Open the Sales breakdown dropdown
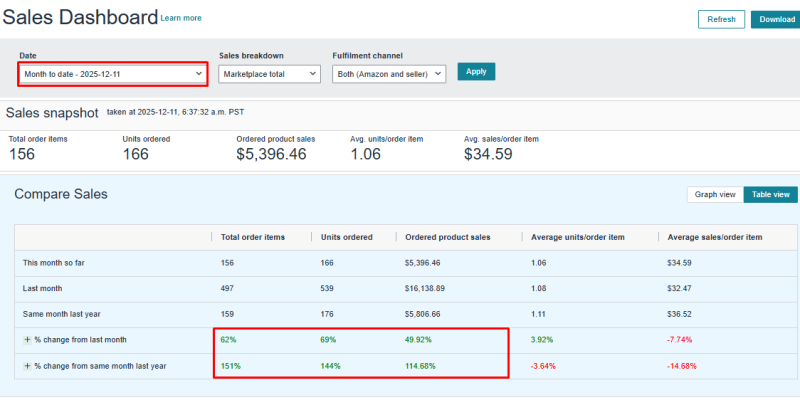This screenshot has width=800, height=400. coord(268,73)
